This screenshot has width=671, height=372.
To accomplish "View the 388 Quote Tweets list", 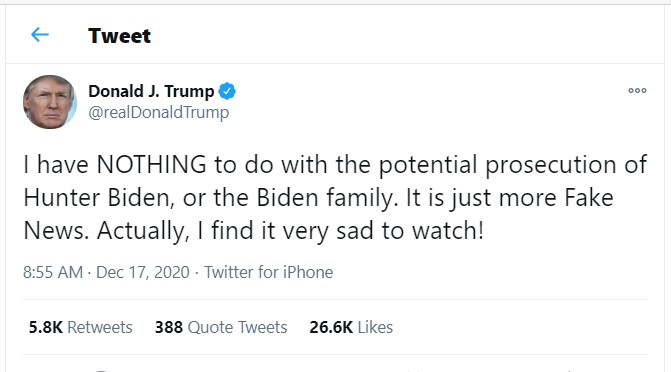I will (221, 327).
